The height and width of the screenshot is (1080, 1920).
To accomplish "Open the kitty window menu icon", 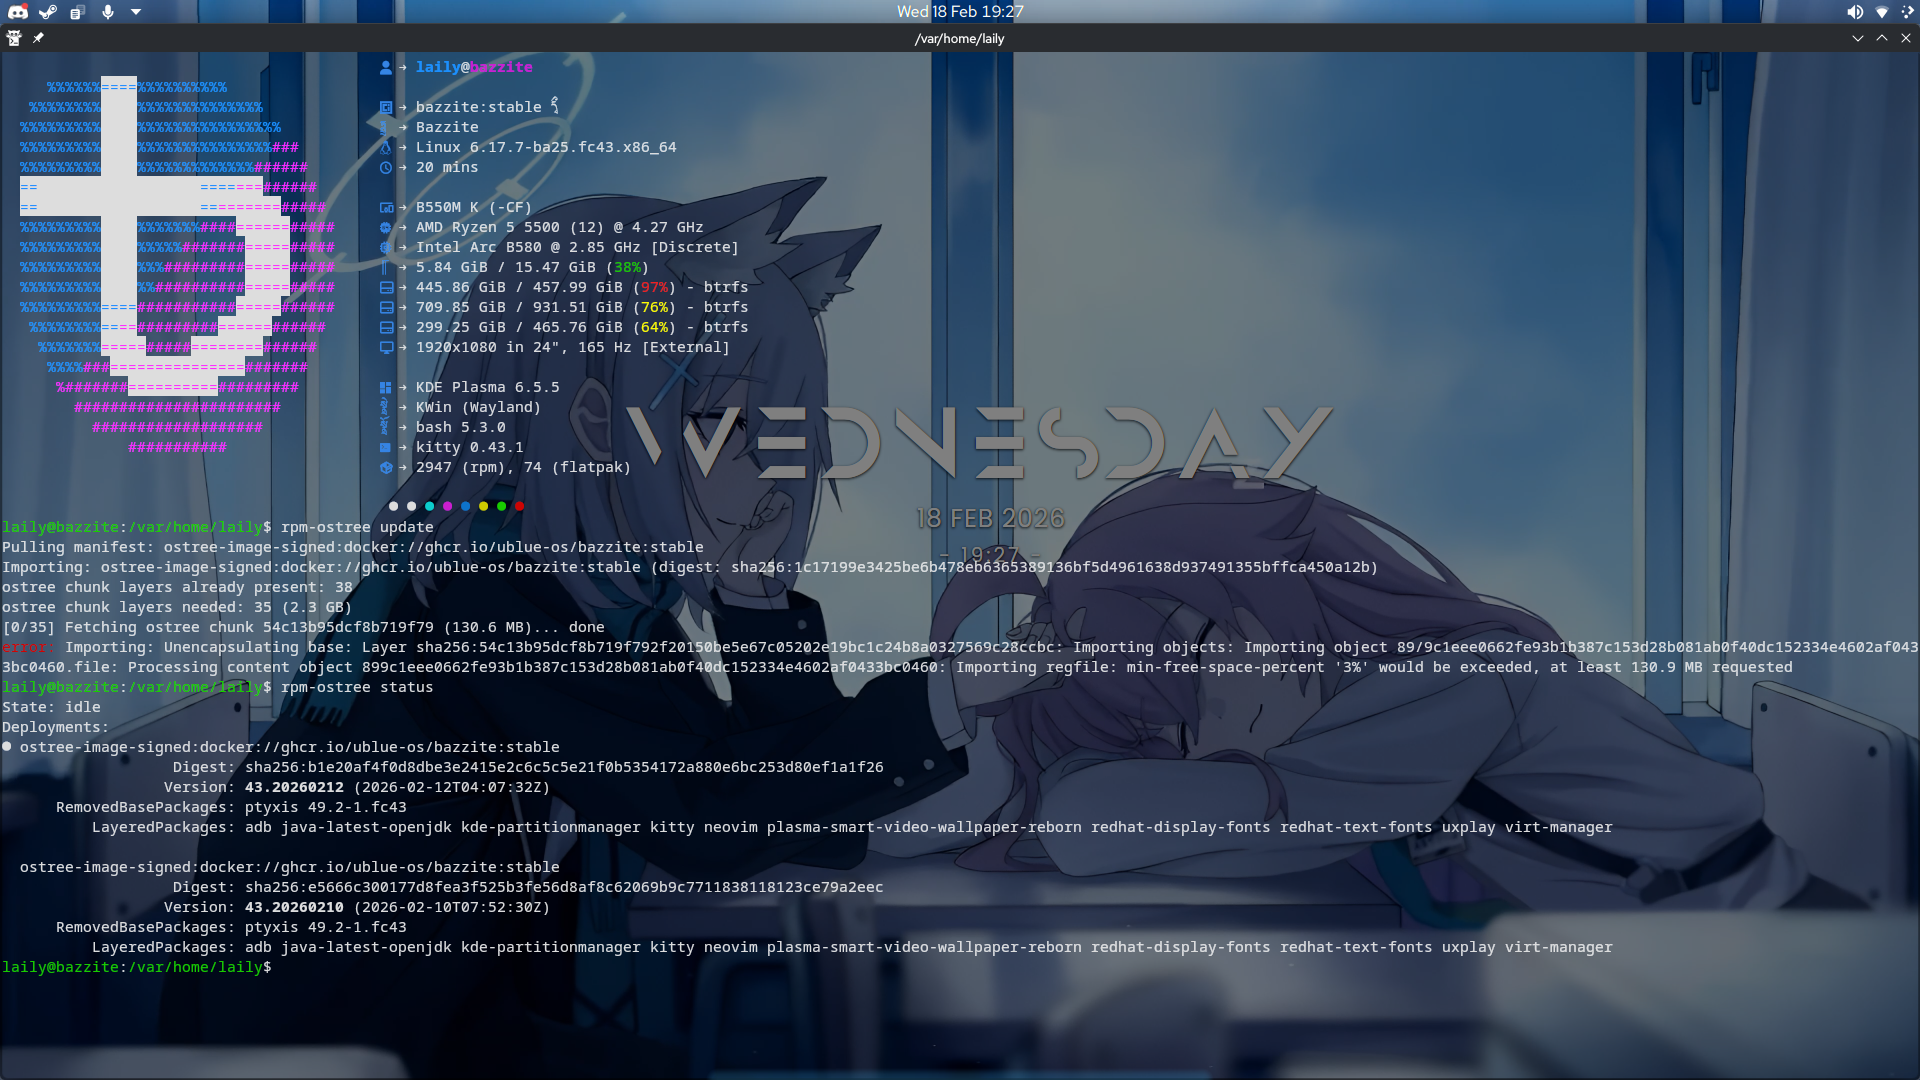I will [x=14, y=38].
